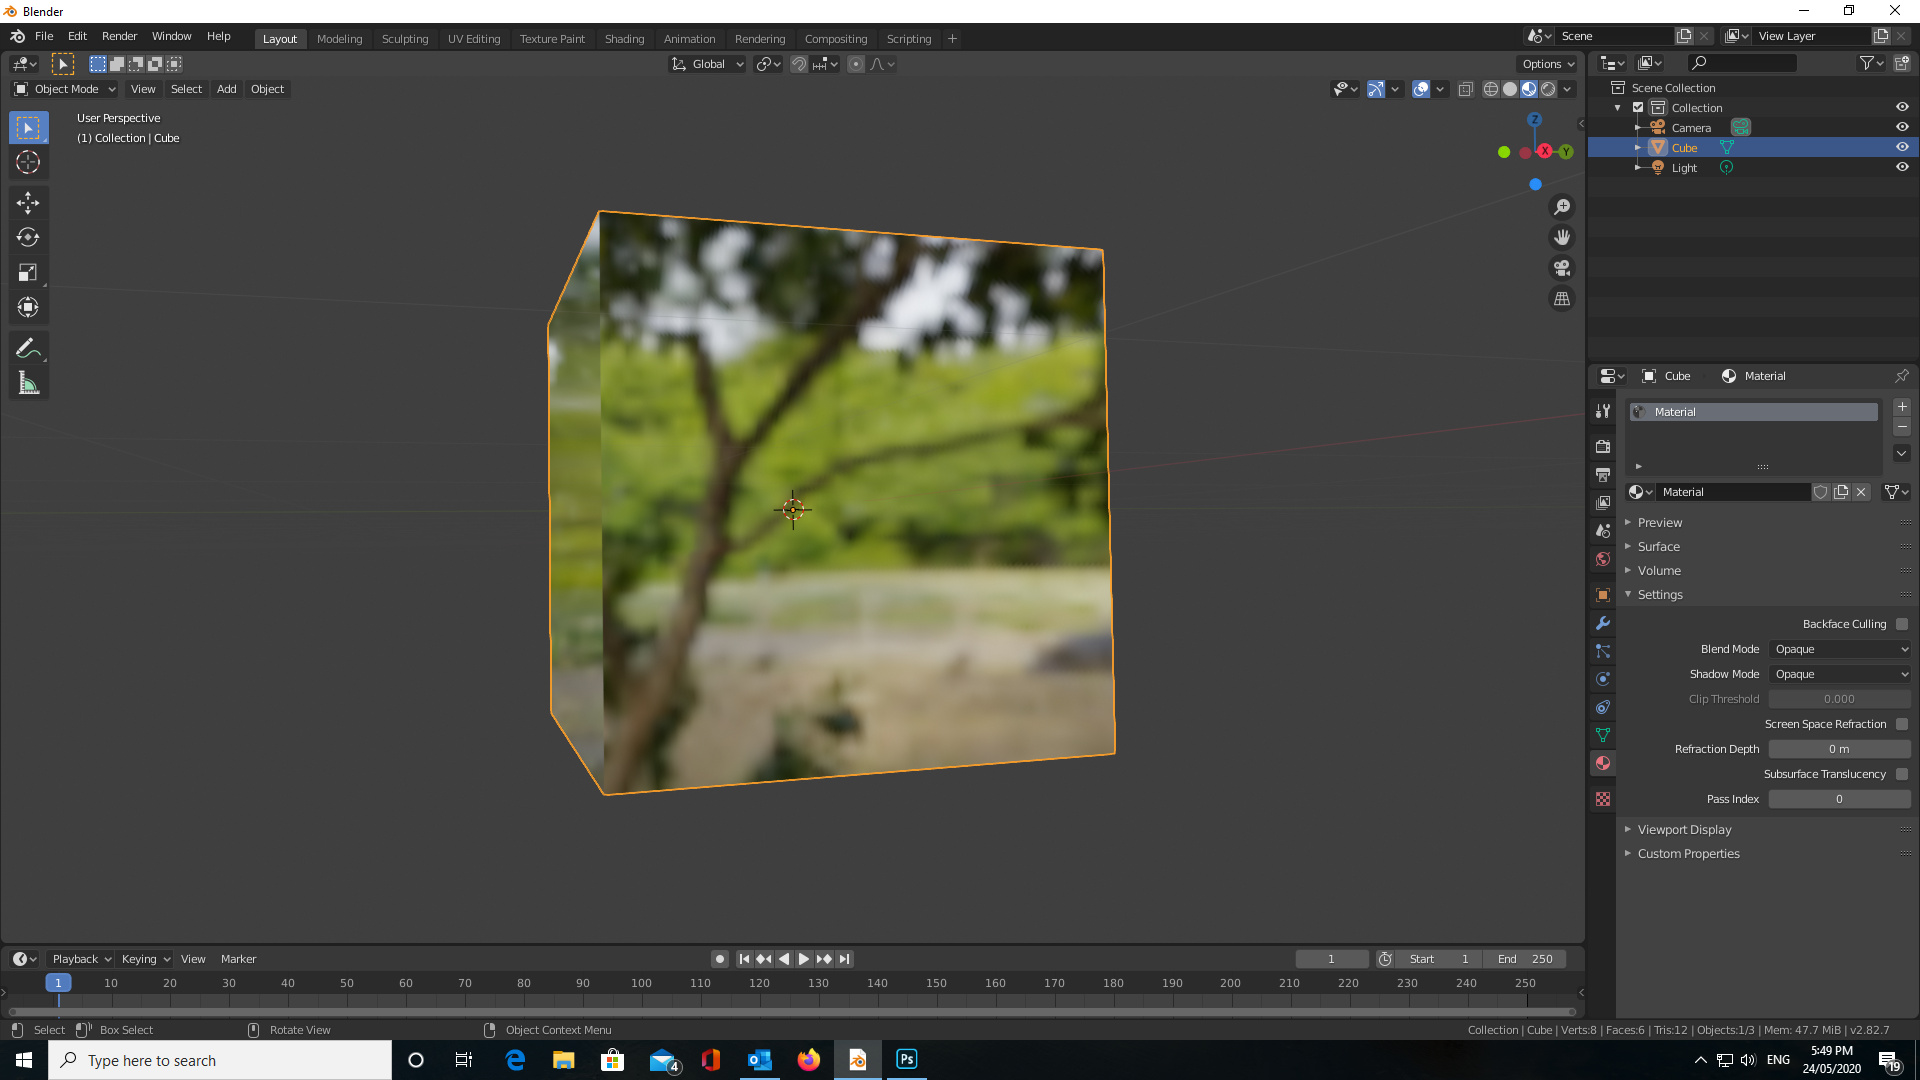The image size is (1920, 1080).
Task: Activate the Scale tool
Action: [28, 272]
